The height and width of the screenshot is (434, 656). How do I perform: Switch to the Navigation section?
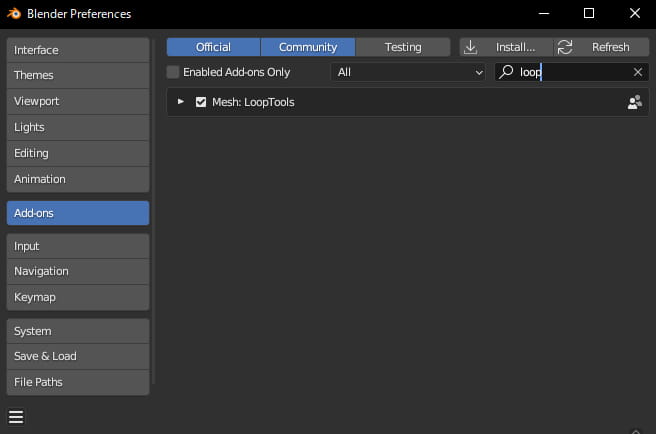point(78,271)
